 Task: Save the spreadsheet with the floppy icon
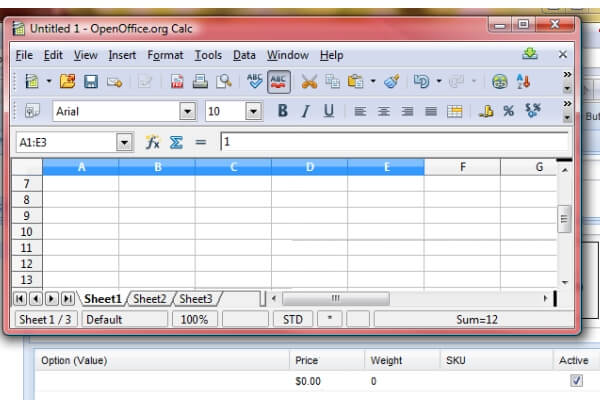point(91,82)
